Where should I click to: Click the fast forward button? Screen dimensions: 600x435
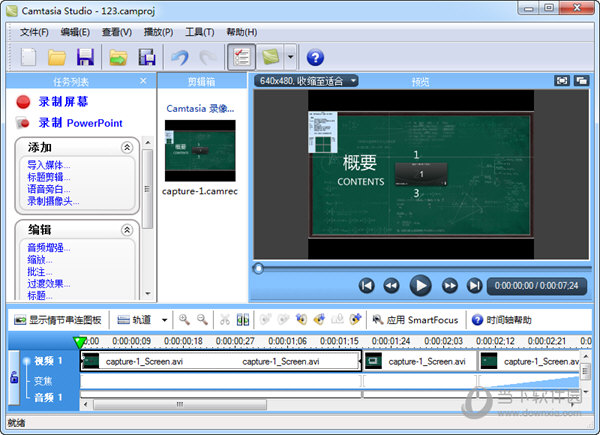450,286
